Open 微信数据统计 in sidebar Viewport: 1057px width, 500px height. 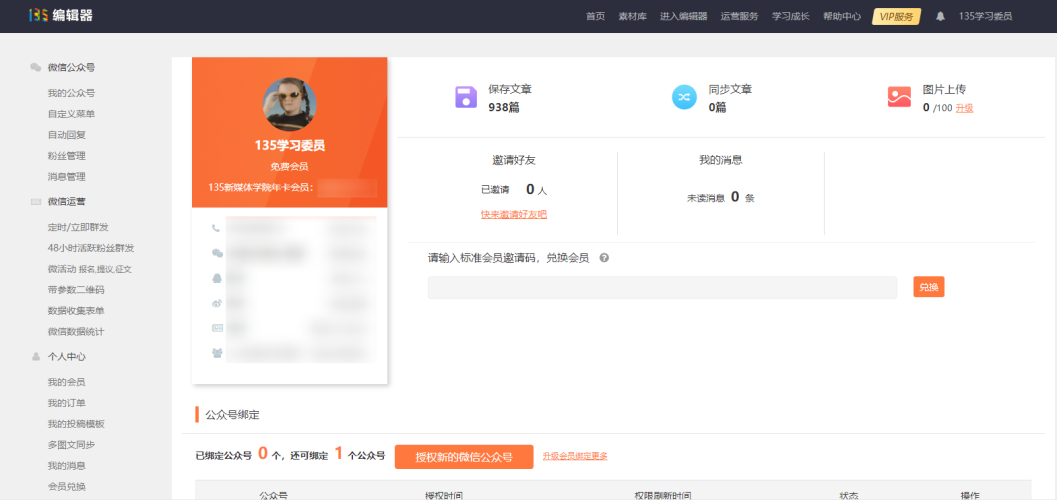coord(76,332)
